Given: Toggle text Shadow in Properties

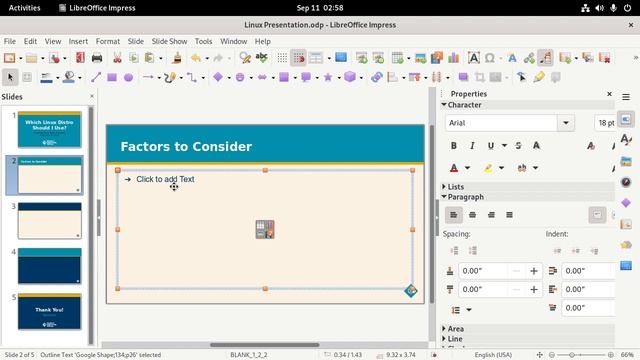Looking at the screenshot, I should coord(536,146).
